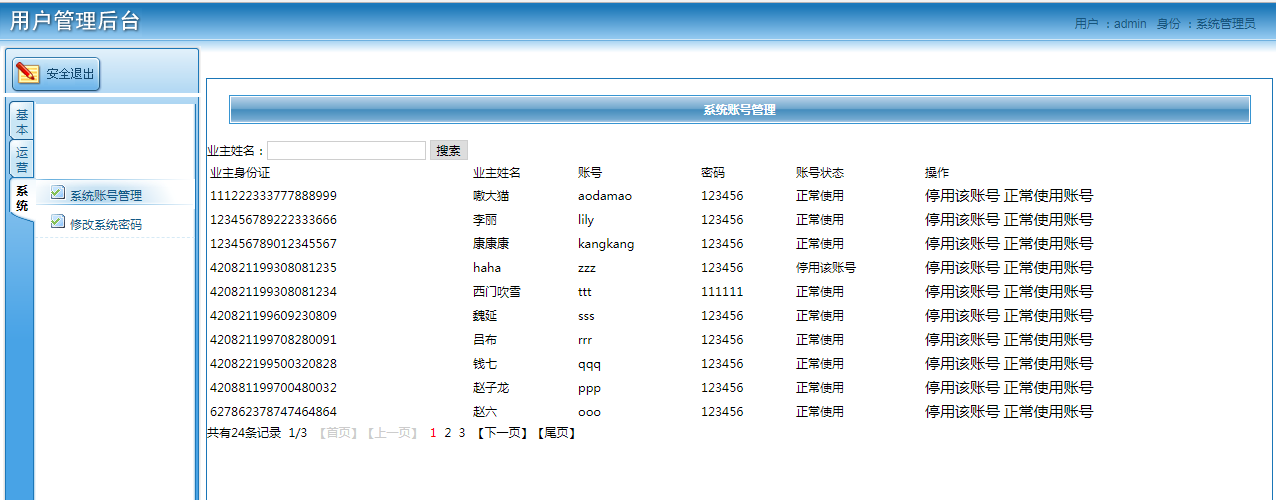Set account sss to 正常使用账号

[1048, 315]
